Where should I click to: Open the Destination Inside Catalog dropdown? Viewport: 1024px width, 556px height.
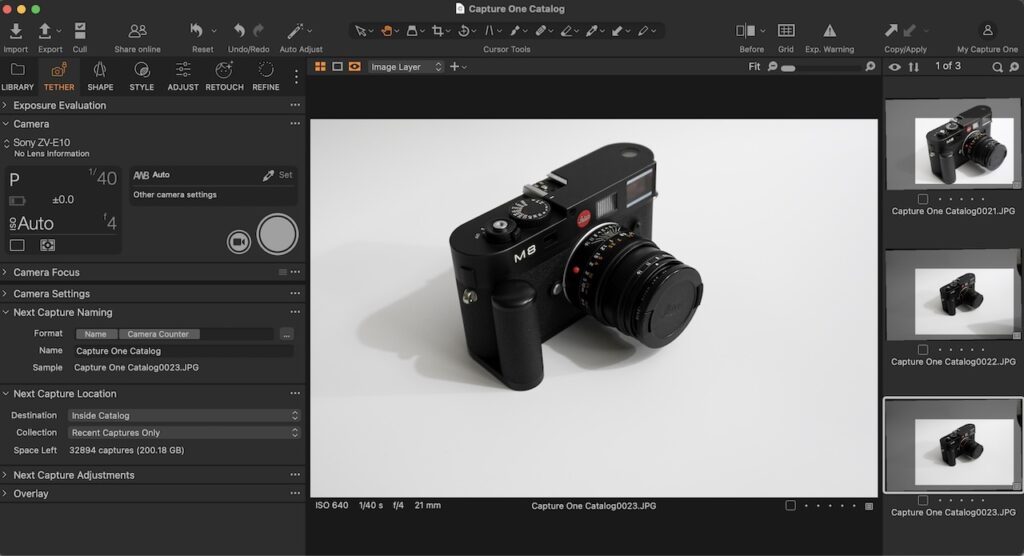[184, 416]
